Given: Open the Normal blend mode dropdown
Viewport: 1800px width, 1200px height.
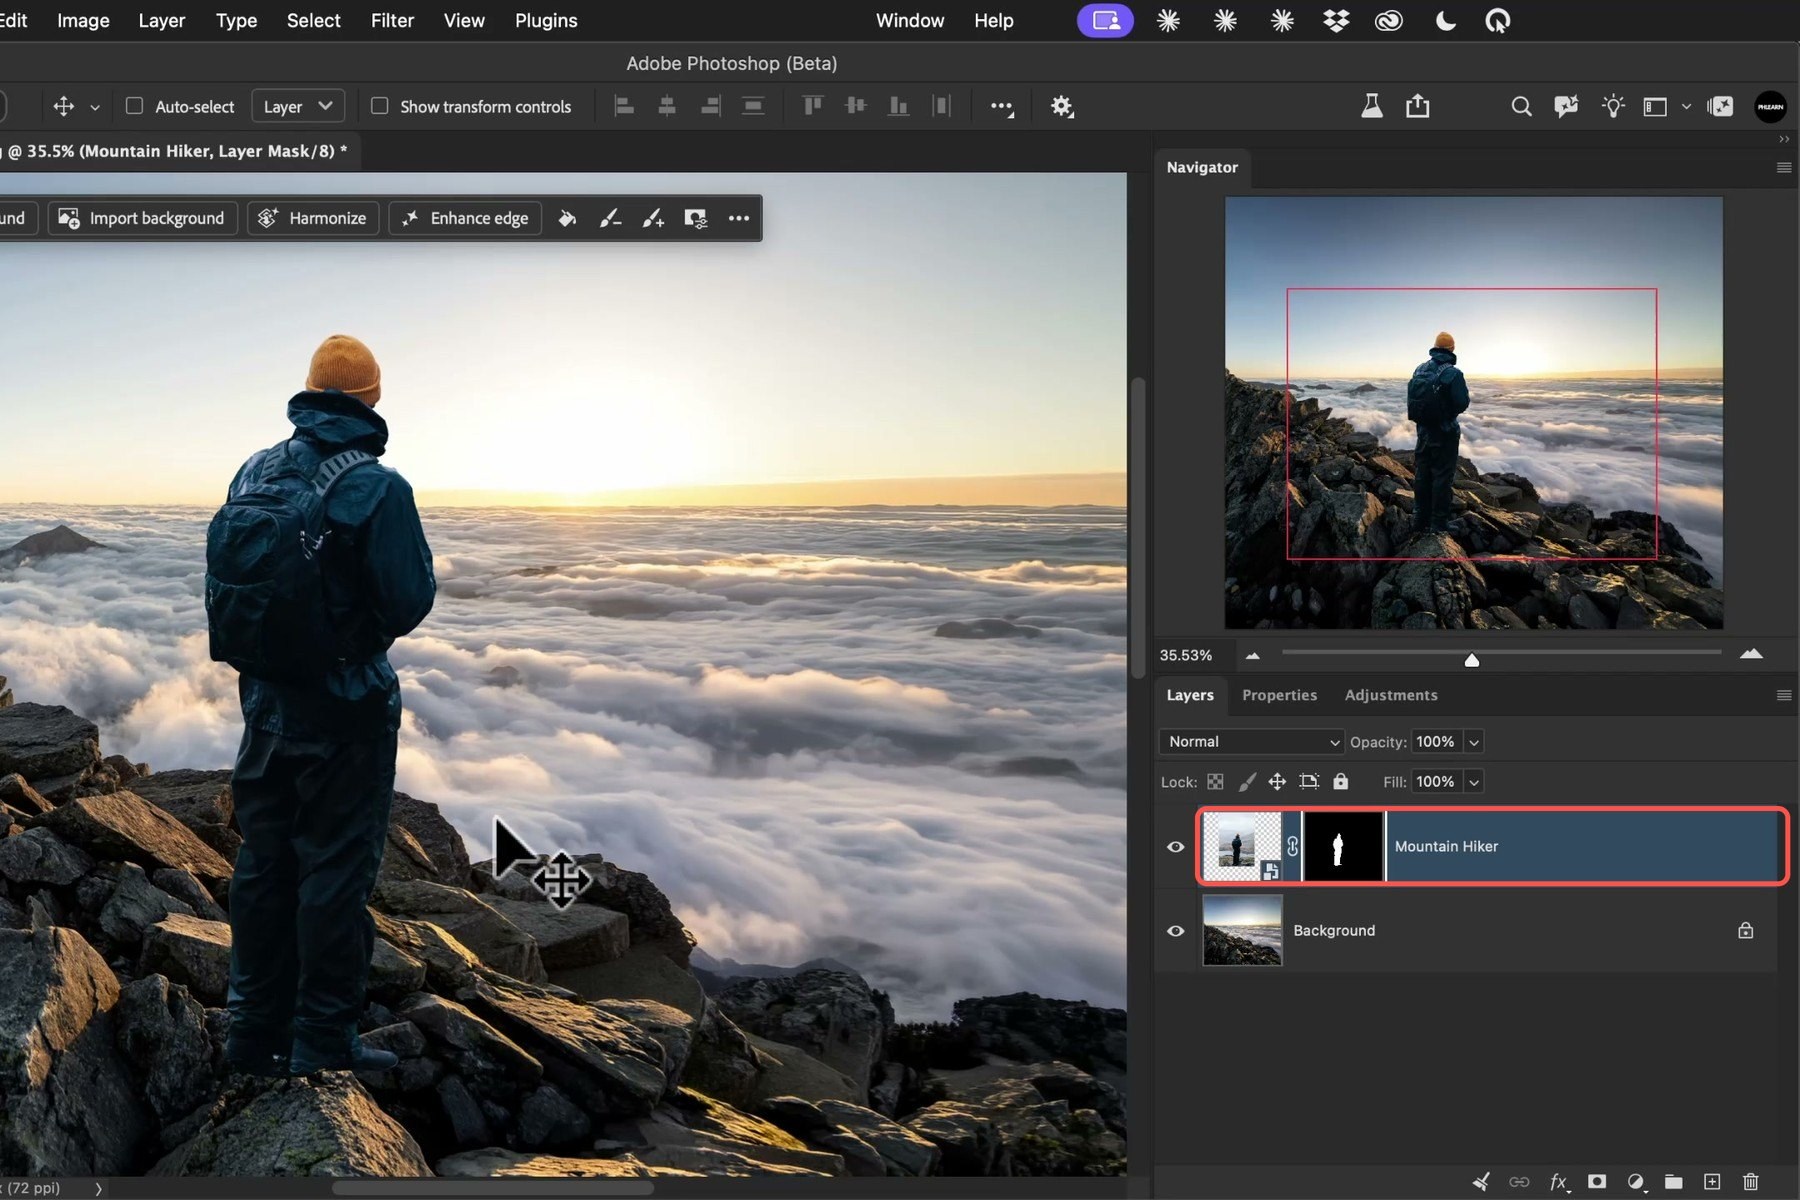Looking at the screenshot, I should tap(1251, 742).
